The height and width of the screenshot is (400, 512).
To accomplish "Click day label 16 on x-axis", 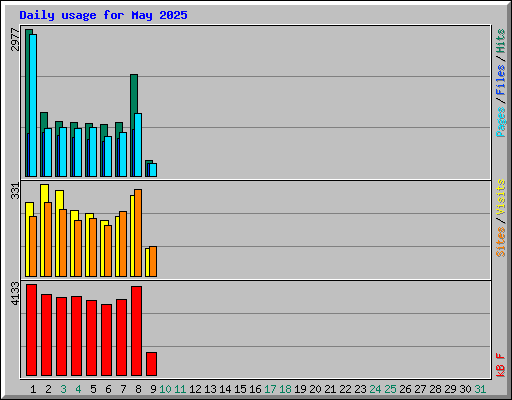I will tap(255, 389).
